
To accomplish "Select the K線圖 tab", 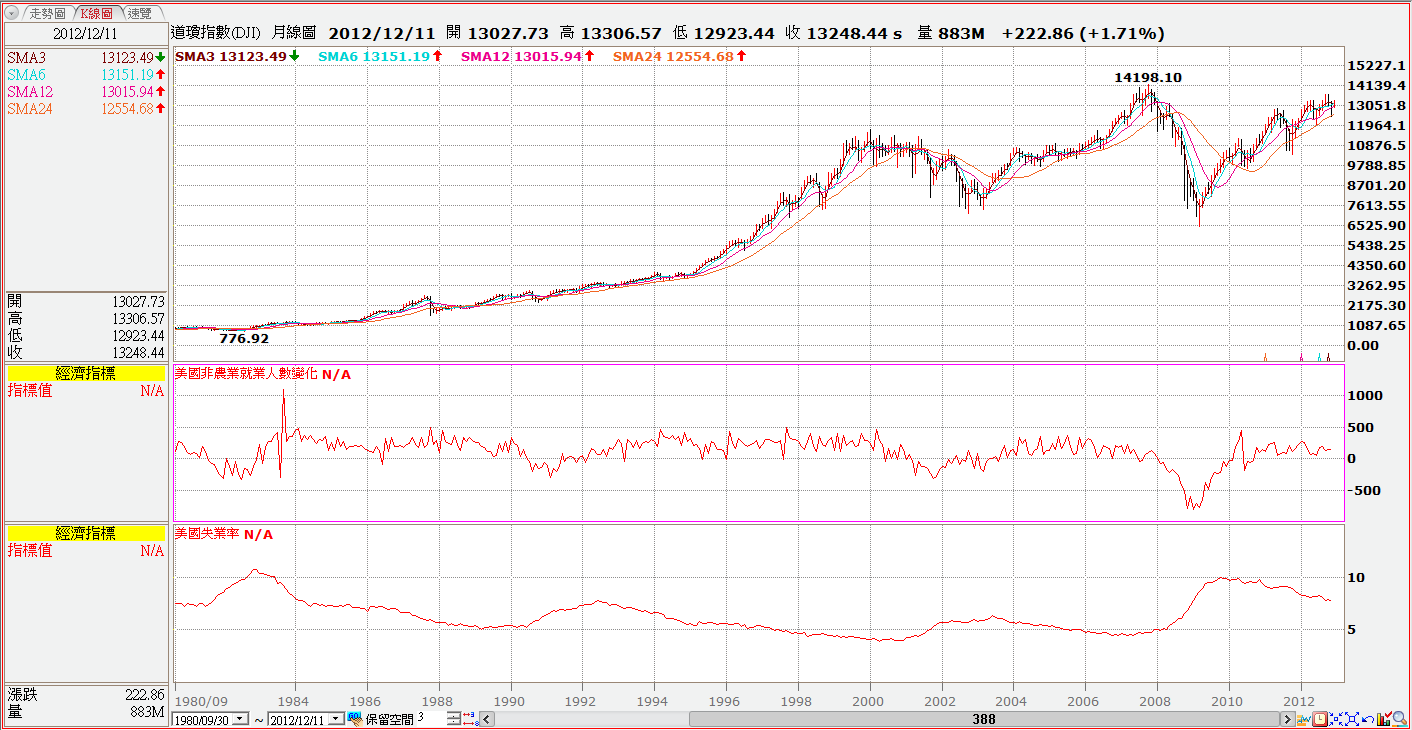I will click(97, 14).
